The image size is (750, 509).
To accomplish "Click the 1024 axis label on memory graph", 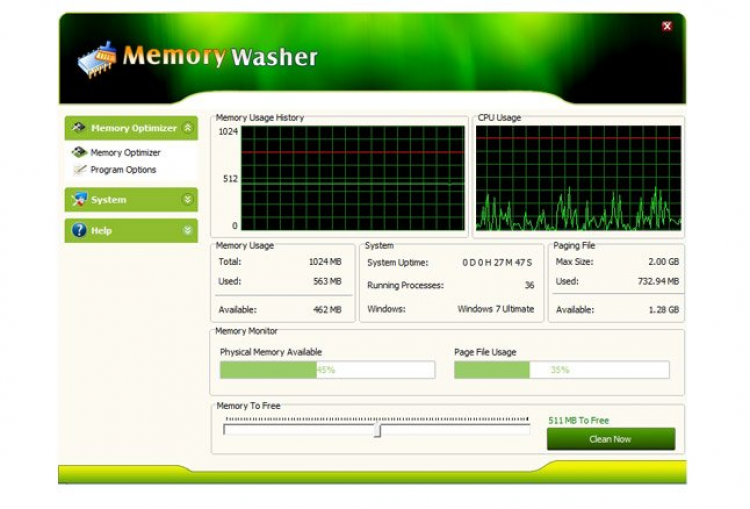I will tap(228, 132).
